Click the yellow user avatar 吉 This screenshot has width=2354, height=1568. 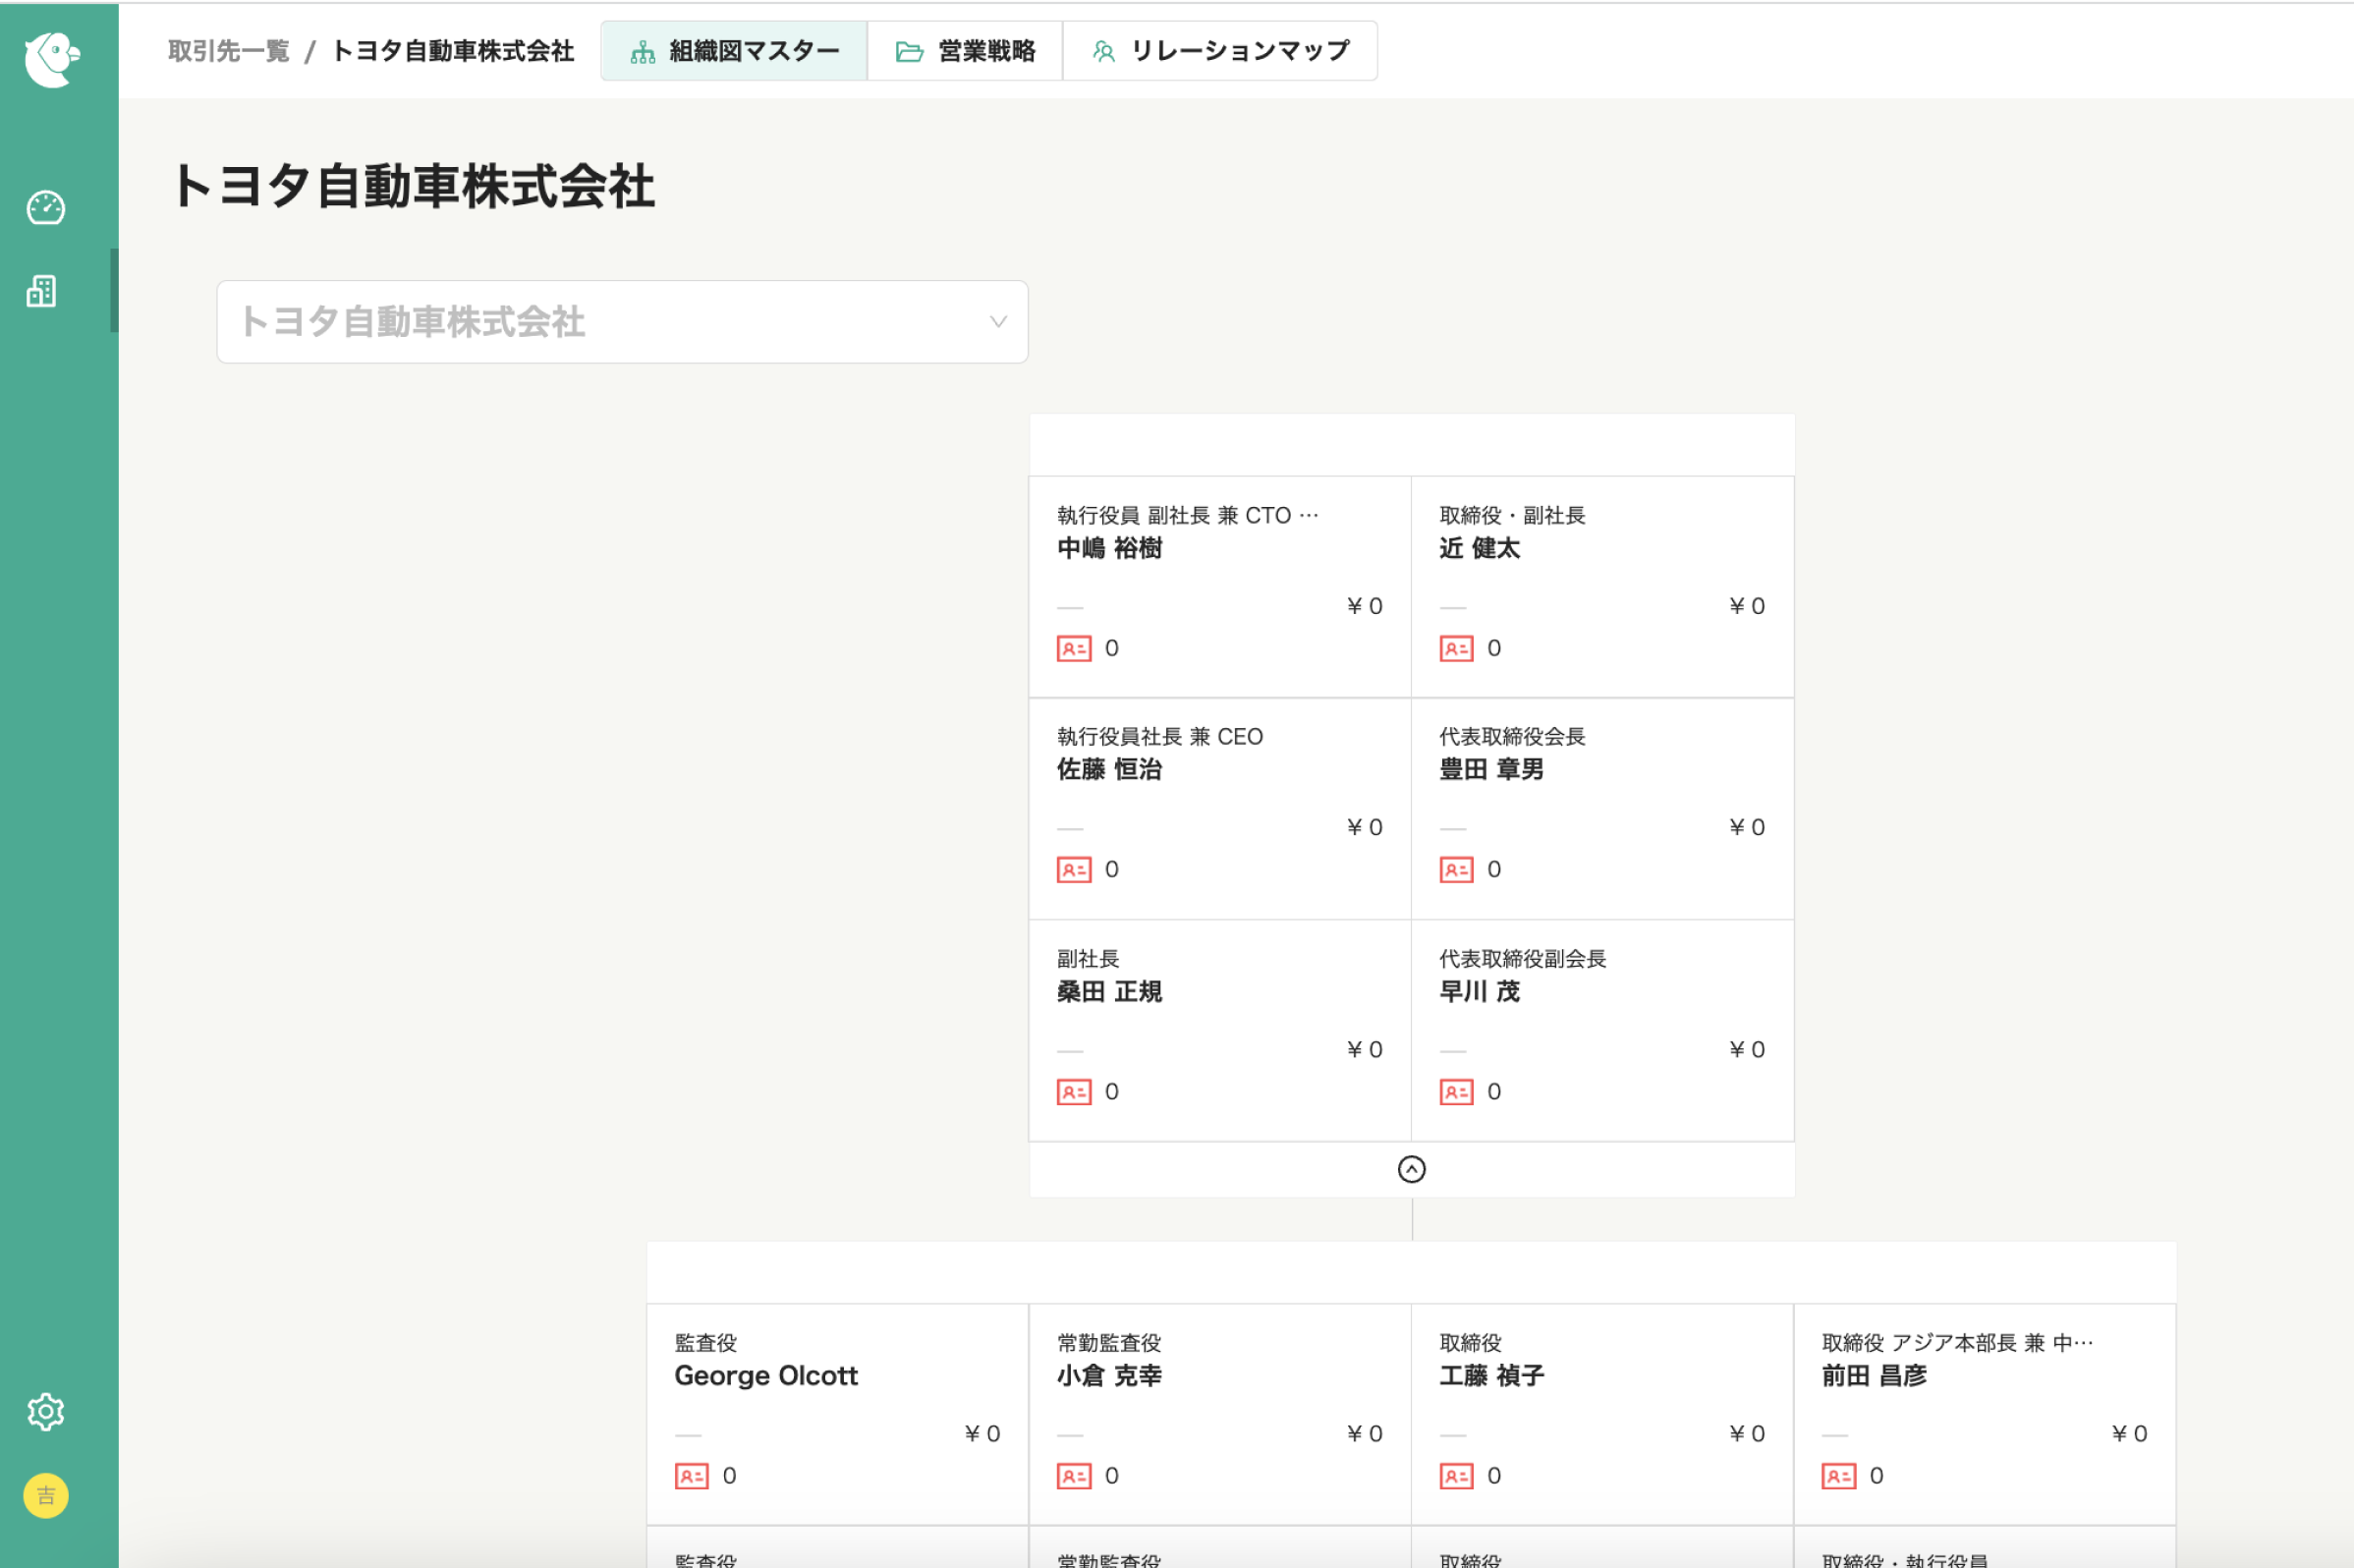46,1495
